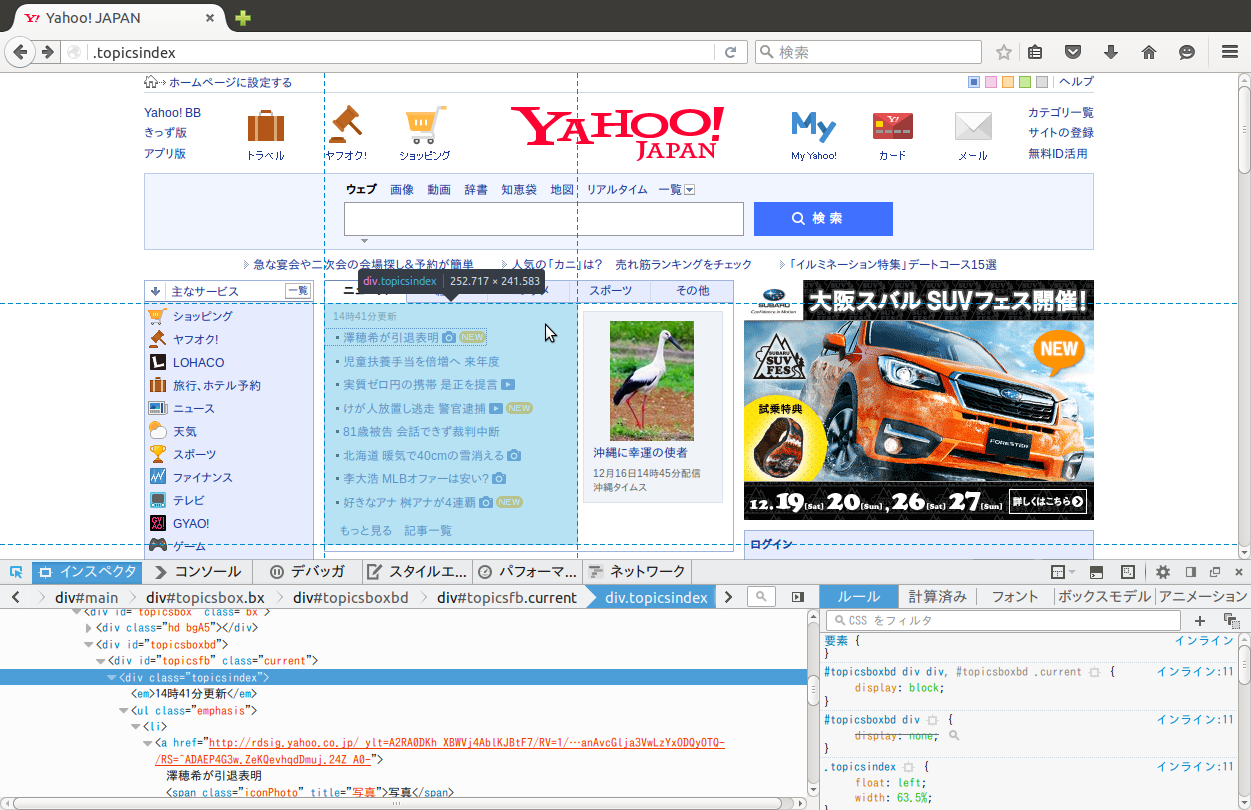Click the shopping cart icon (ショッピング)
The height and width of the screenshot is (810, 1251).
tap(424, 127)
